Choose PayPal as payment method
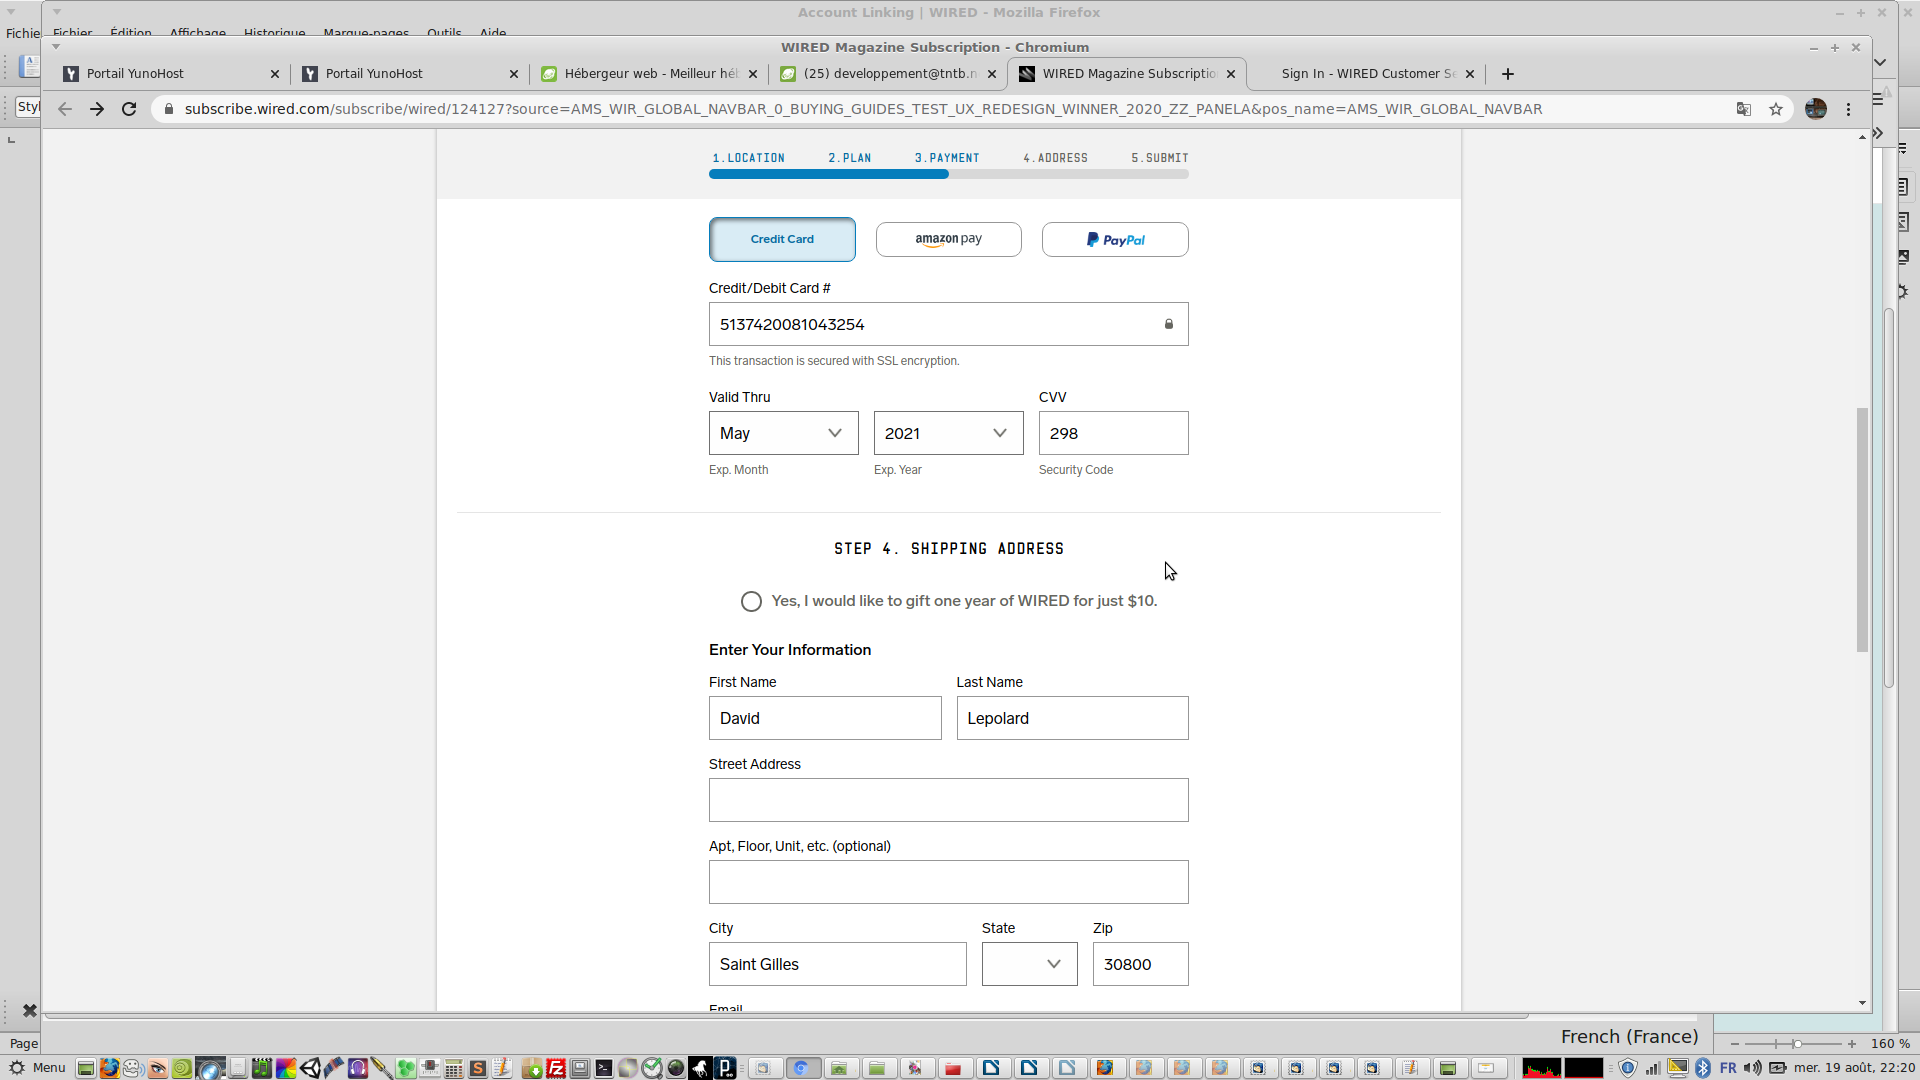This screenshot has width=1920, height=1080. click(1115, 240)
